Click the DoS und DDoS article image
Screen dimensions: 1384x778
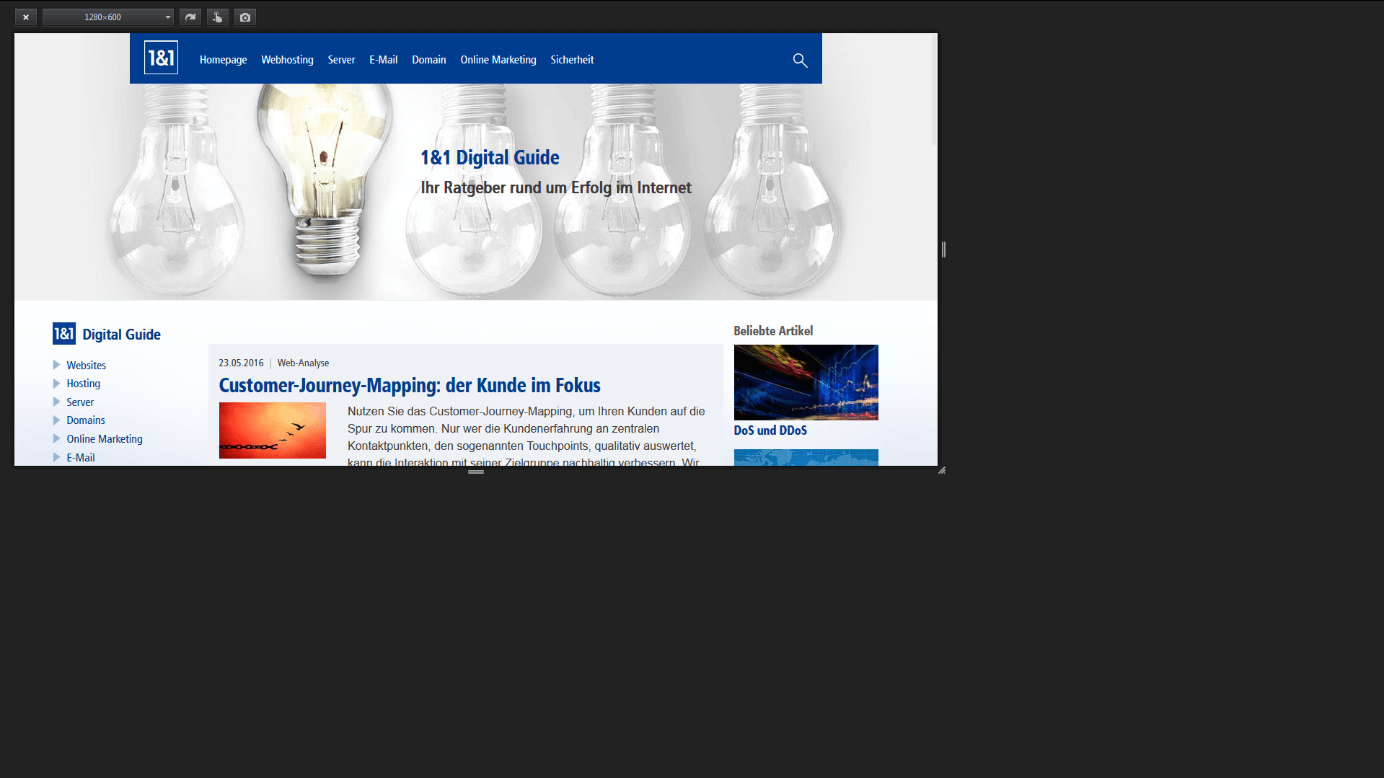coord(806,382)
